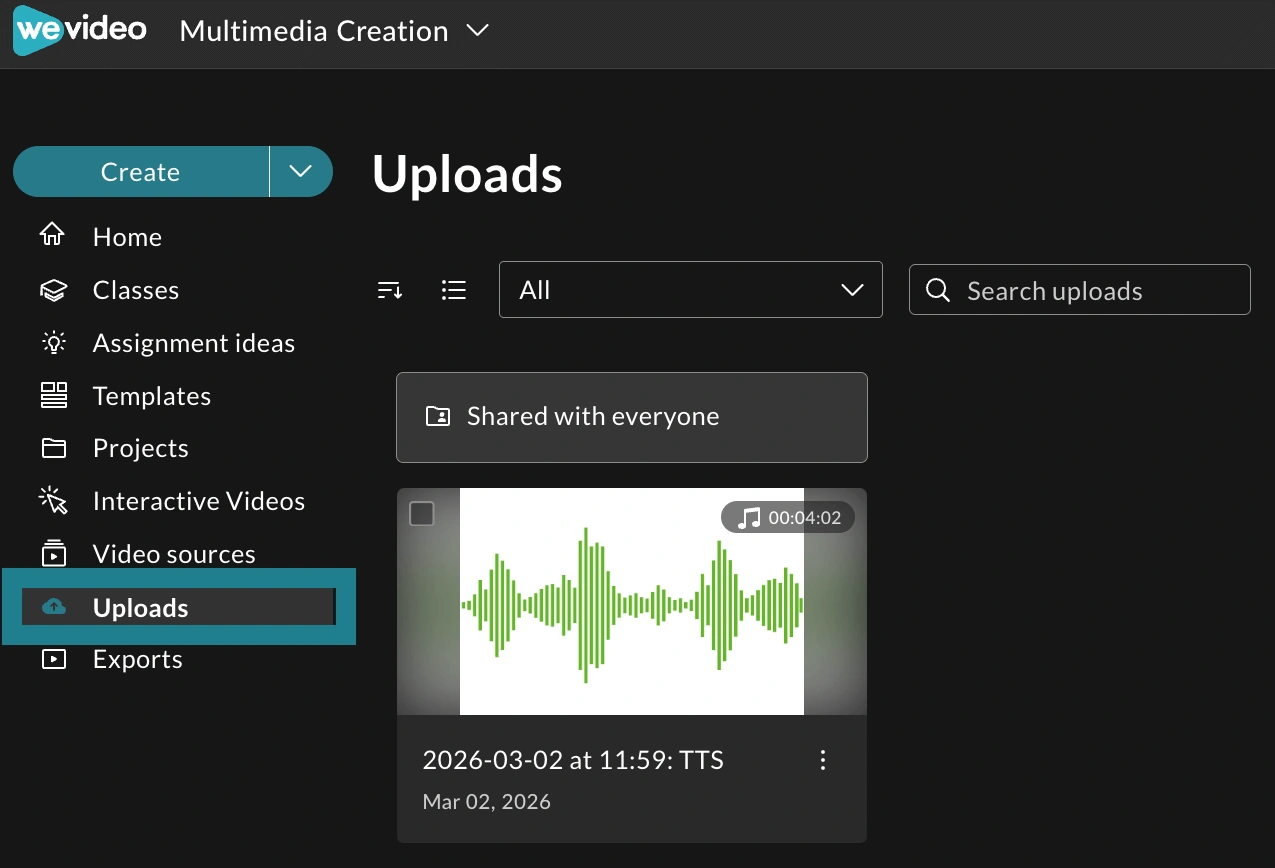Click the Uploads page heading
The width and height of the screenshot is (1275, 868).
click(x=467, y=174)
